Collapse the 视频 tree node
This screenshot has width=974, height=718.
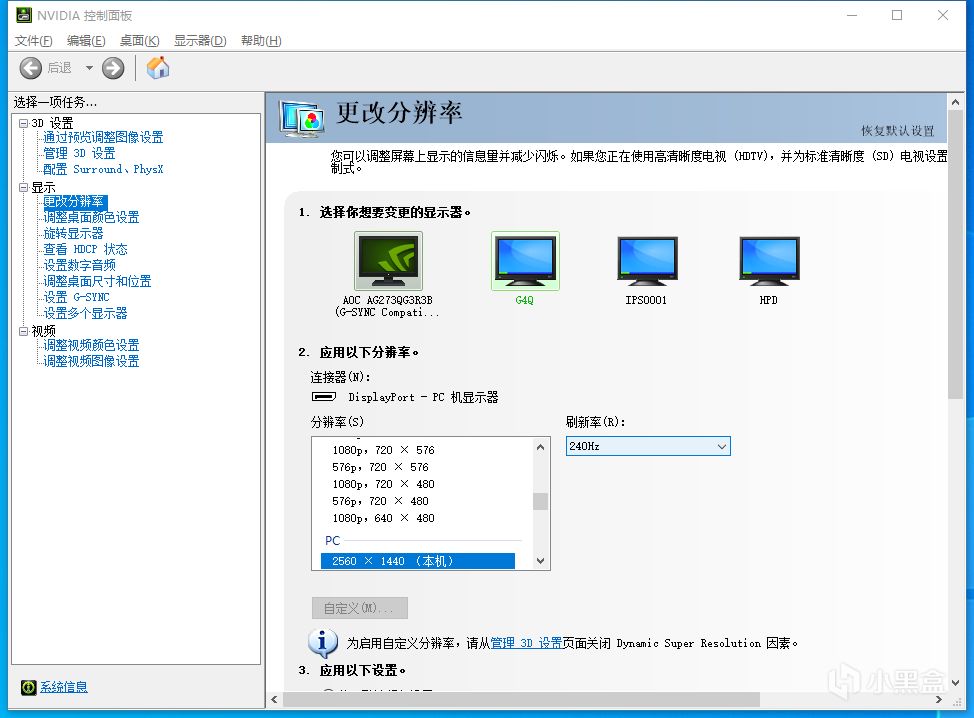(24, 331)
